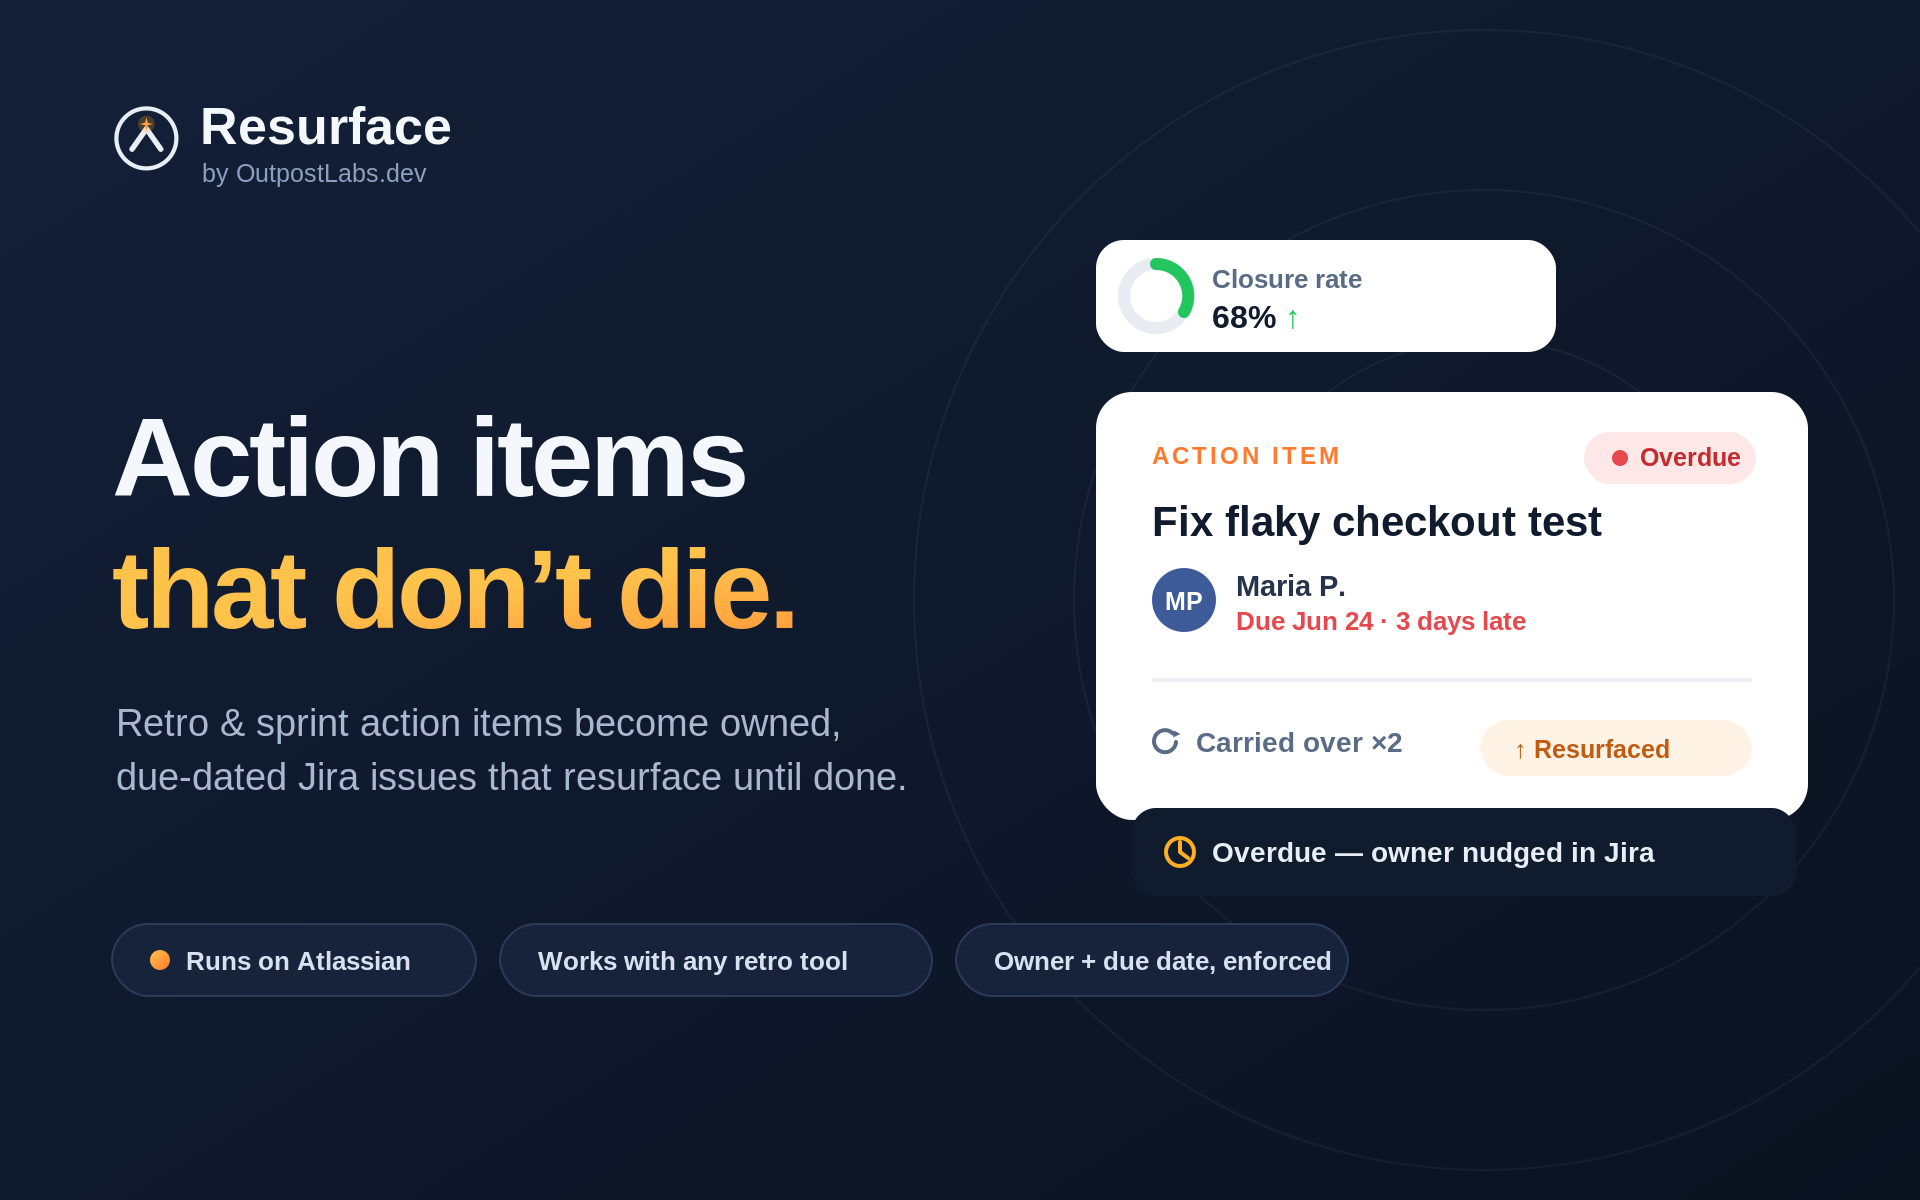Click the MP avatar circle

pyautogui.click(x=1184, y=600)
